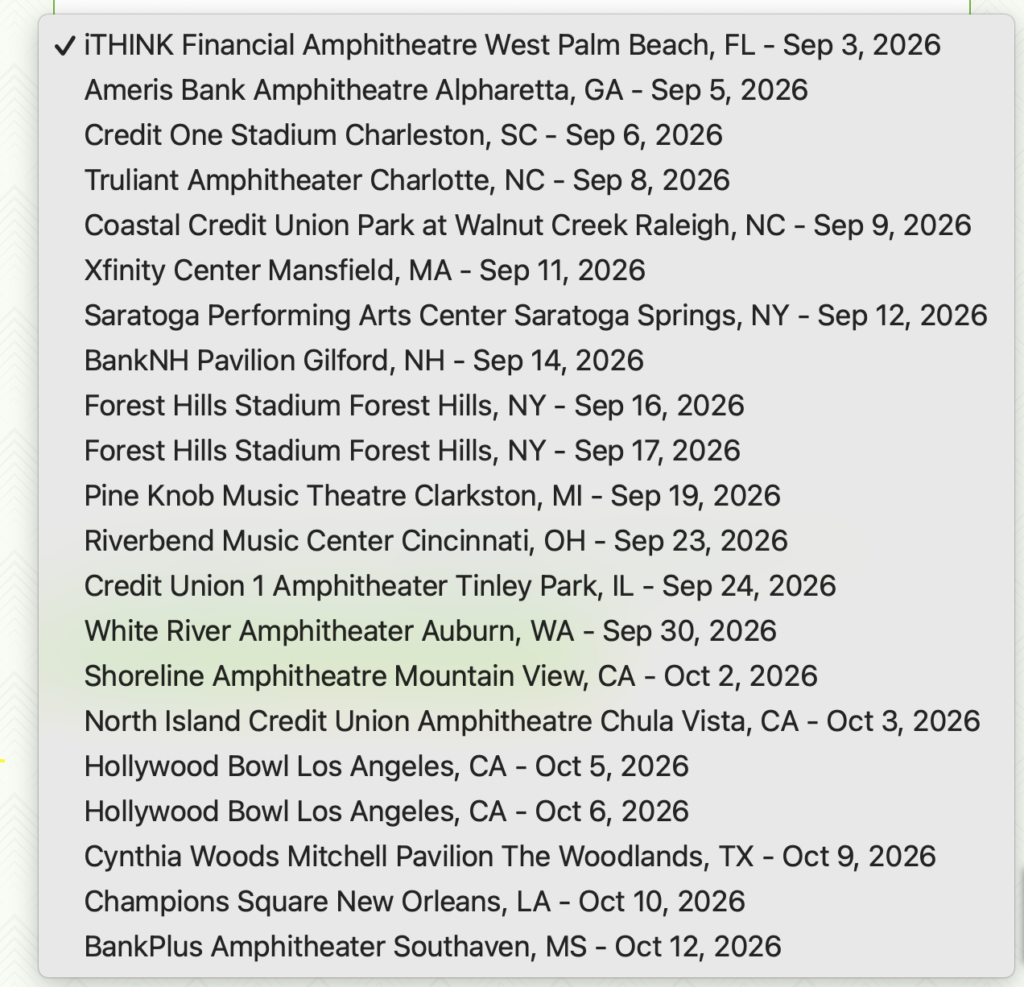1024x987 pixels.
Task: Select Credit Union 1 Amphitheater Tinley Park
Action: pyautogui.click(x=526, y=586)
